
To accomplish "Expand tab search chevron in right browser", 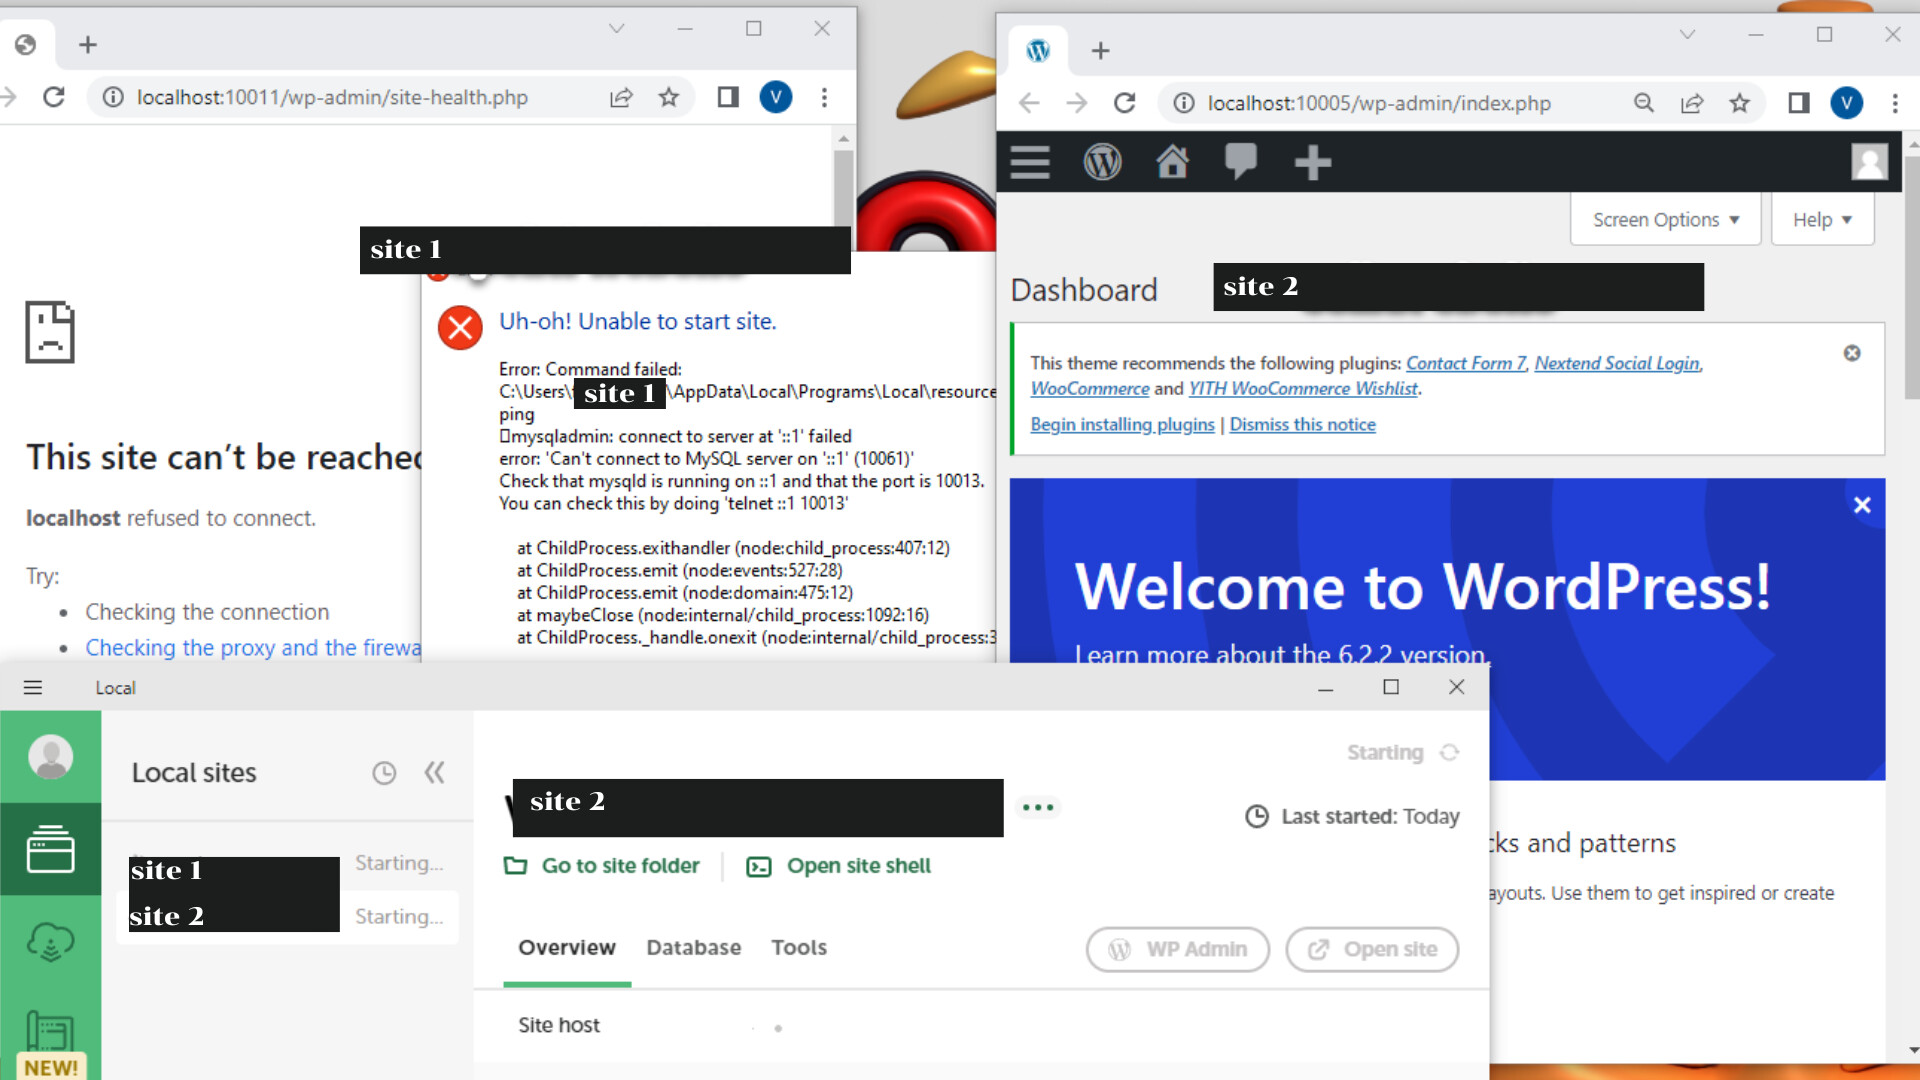I will tap(1687, 35).
